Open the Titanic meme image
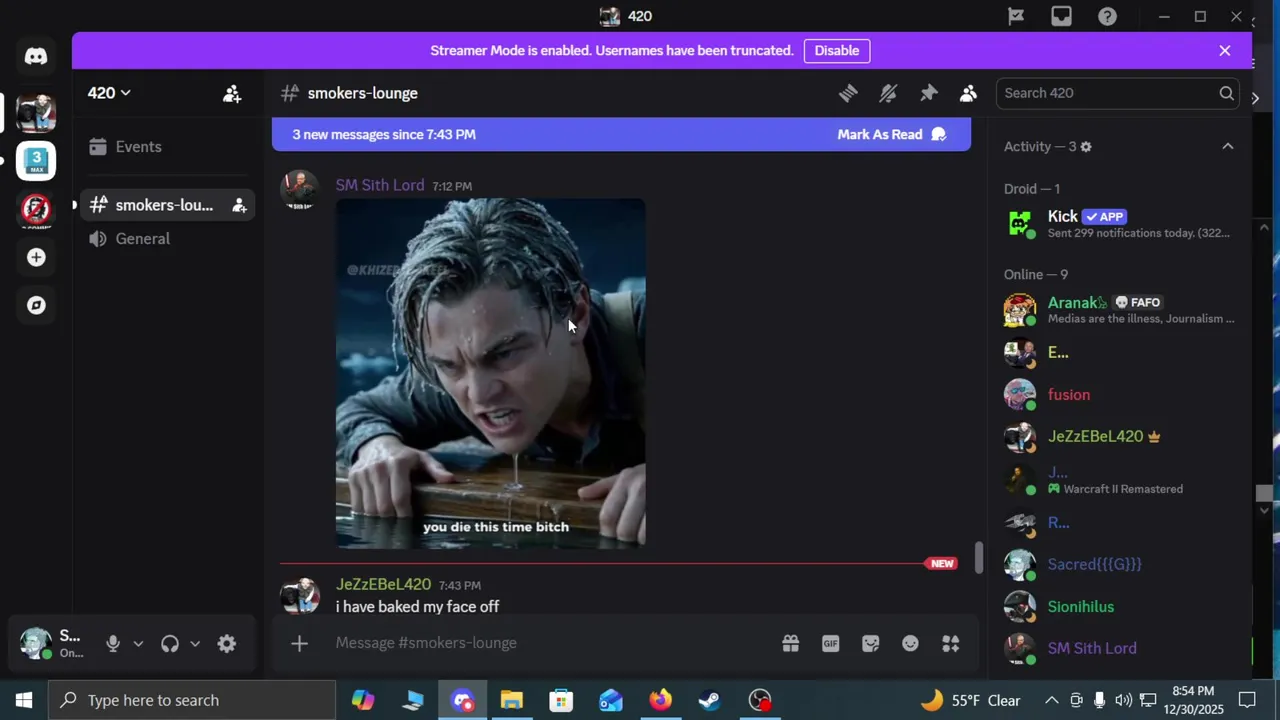 point(491,373)
